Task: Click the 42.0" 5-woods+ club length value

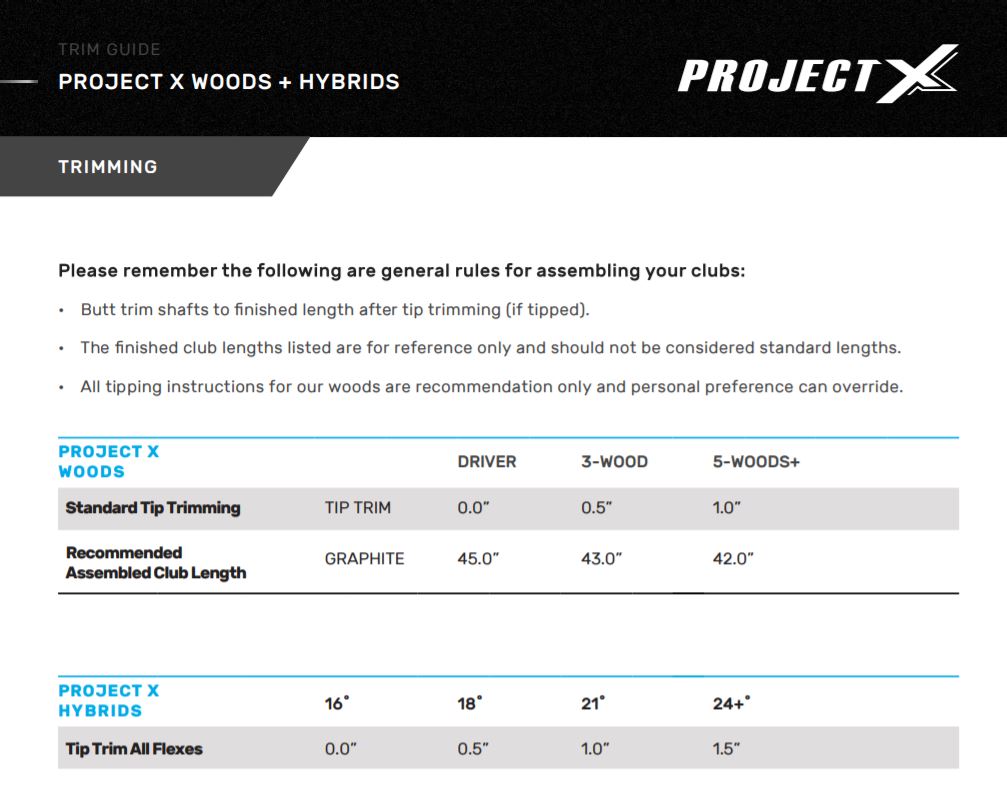Action: pyautogui.click(x=733, y=559)
